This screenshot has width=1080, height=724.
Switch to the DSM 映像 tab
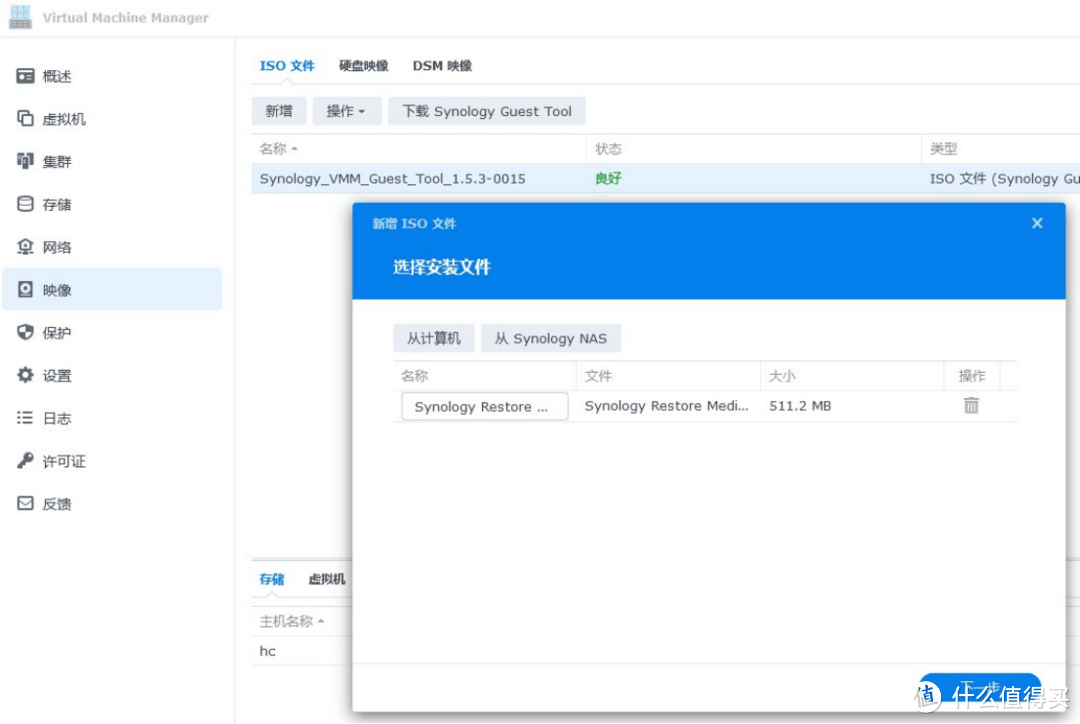click(442, 66)
